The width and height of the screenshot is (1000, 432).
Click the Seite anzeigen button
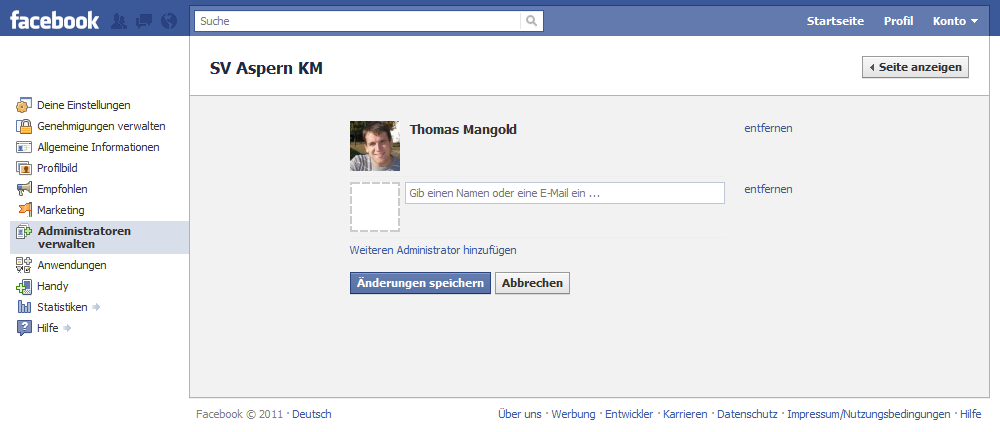pyautogui.click(x=915, y=67)
